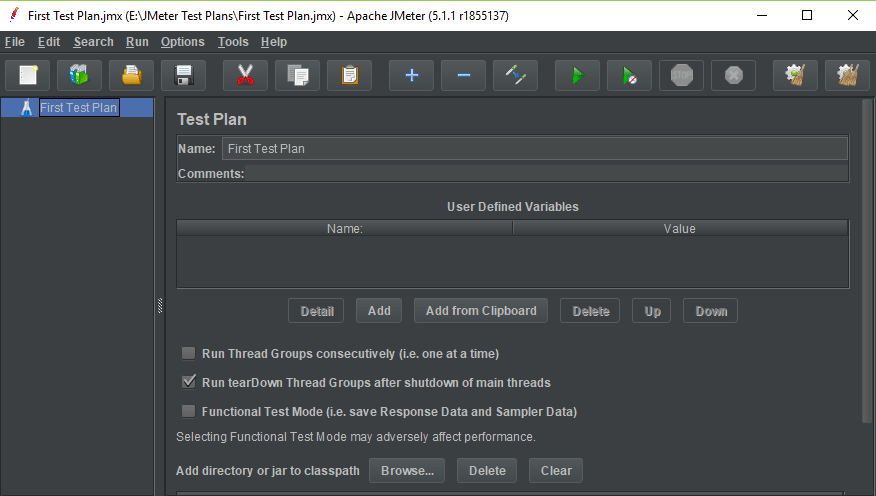Click Delete button under variables table

click(x=590, y=311)
